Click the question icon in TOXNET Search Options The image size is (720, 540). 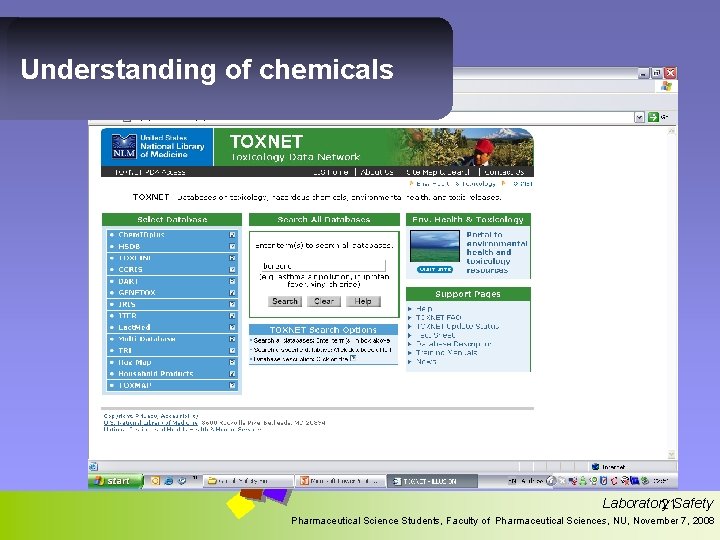(353, 358)
